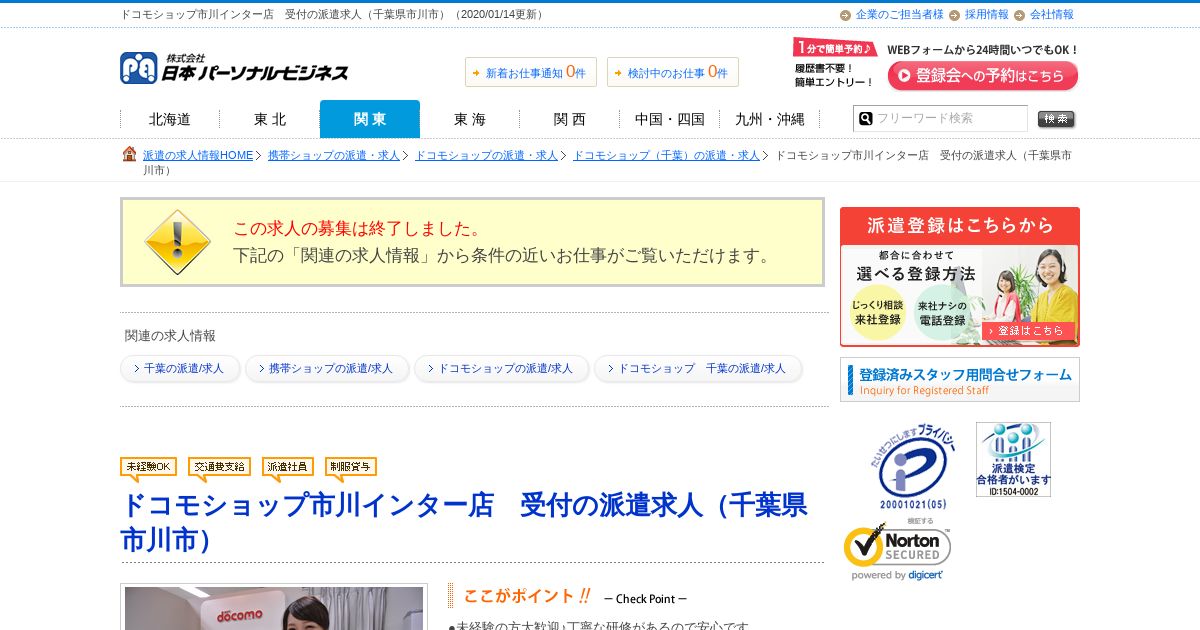Image resolution: width=1200 pixels, height=630 pixels.
Task: Click bullet icon beside 採用情報
Action: (x=955, y=15)
